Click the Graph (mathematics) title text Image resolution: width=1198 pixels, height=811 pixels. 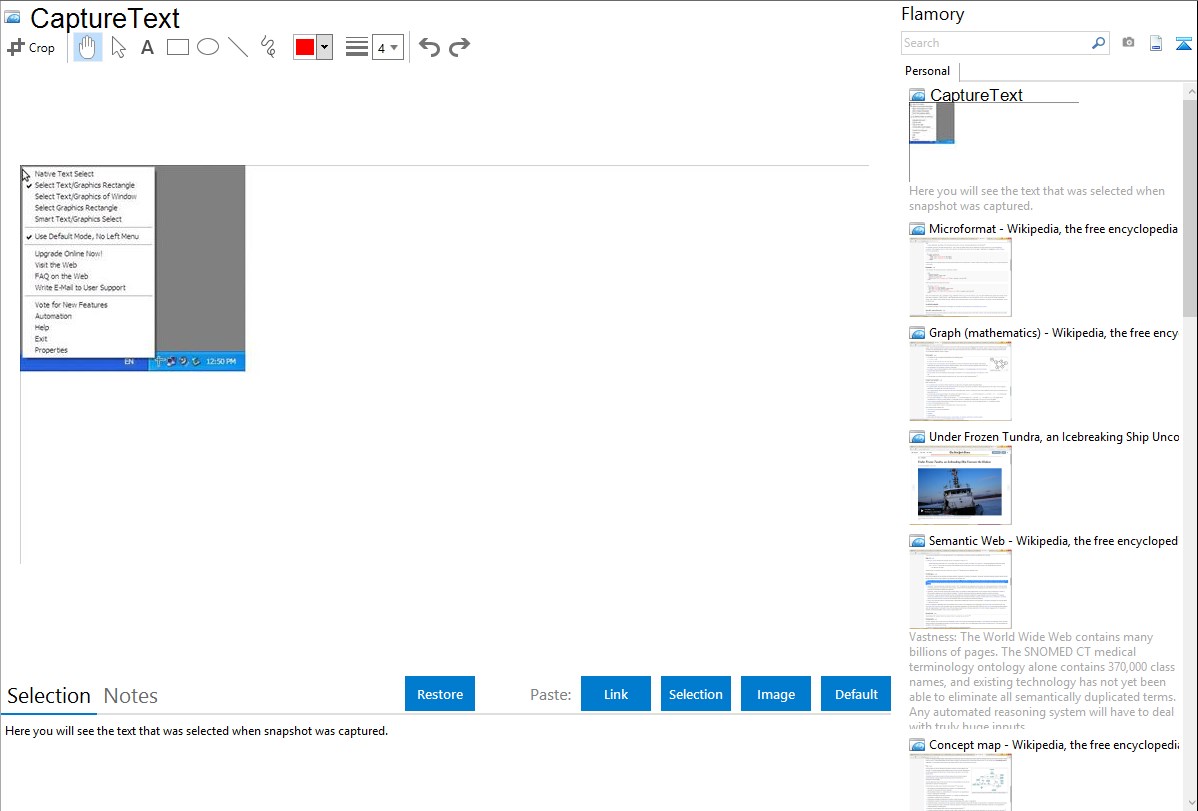[1053, 333]
